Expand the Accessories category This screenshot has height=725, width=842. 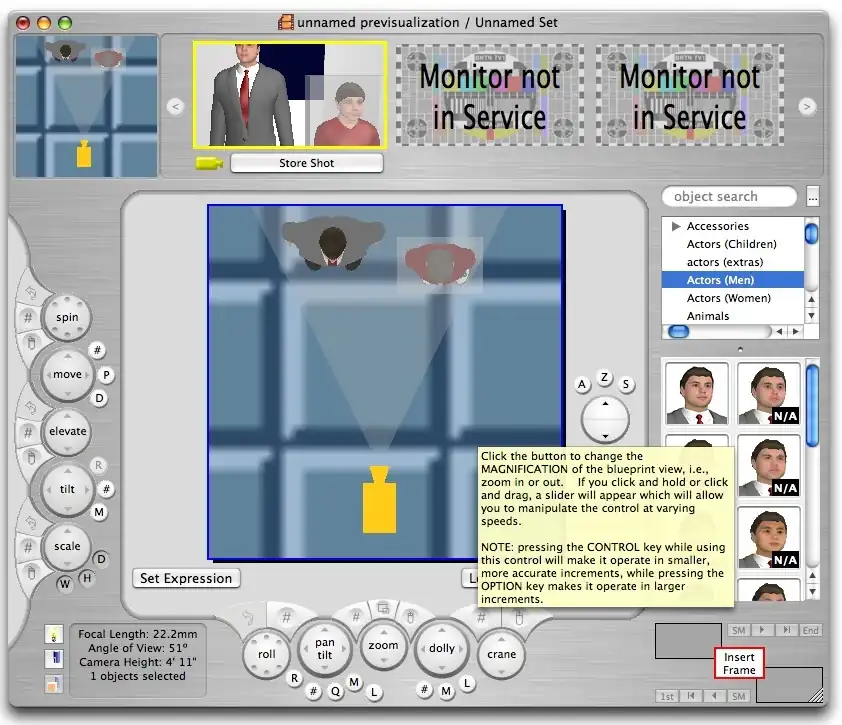point(676,226)
